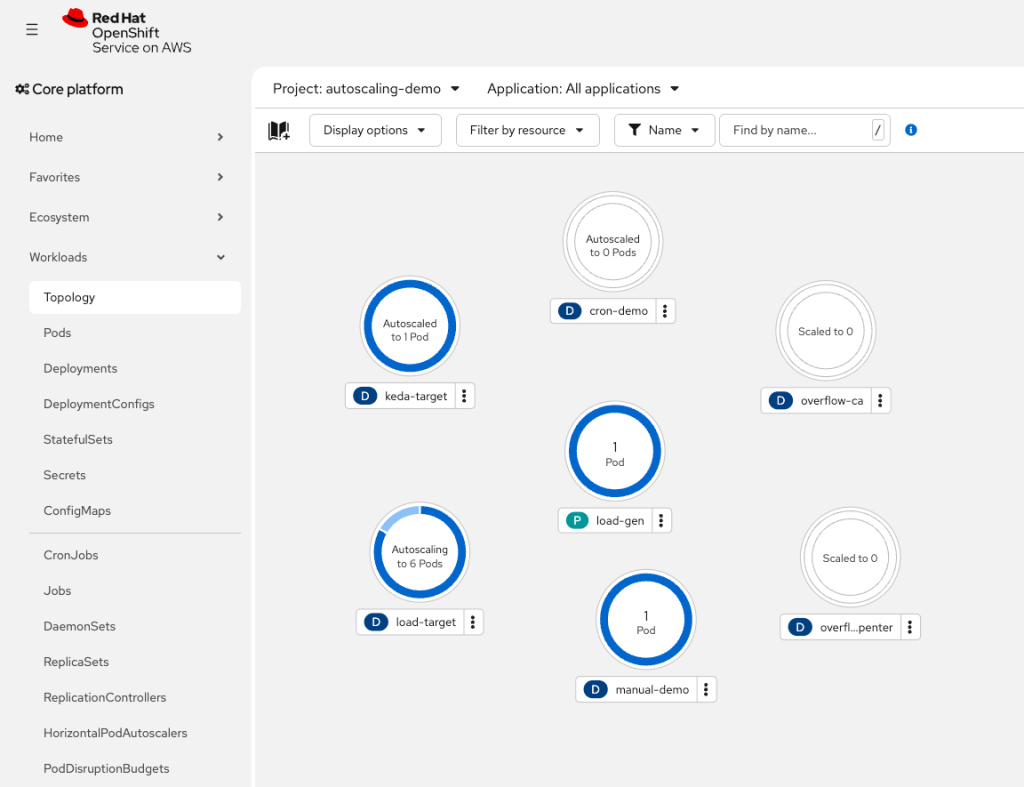Select the load-gen 1 Pod node
The width and height of the screenshot is (1024, 787).
point(615,451)
